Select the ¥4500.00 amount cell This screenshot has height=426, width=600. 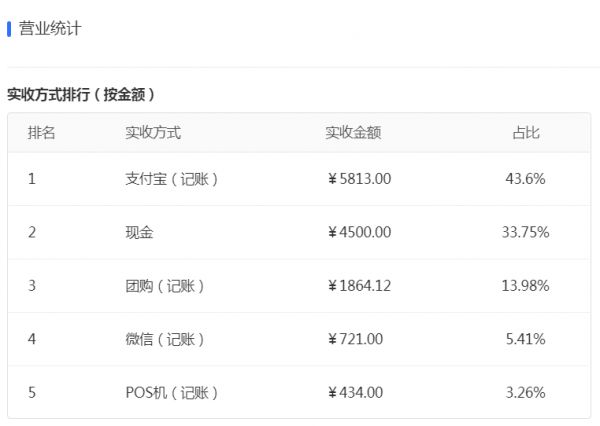[359, 232]
